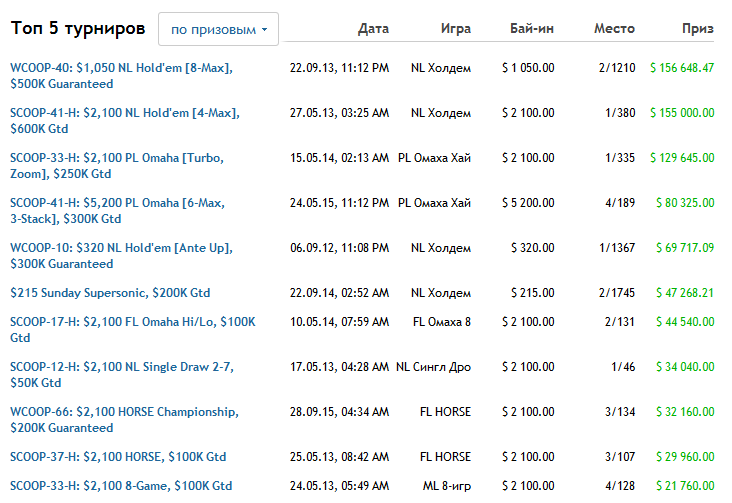This screenshot has height=503, width=732.
Task: Open the $215 Sunday Supersonic tournament link
Action: [110, 293]
